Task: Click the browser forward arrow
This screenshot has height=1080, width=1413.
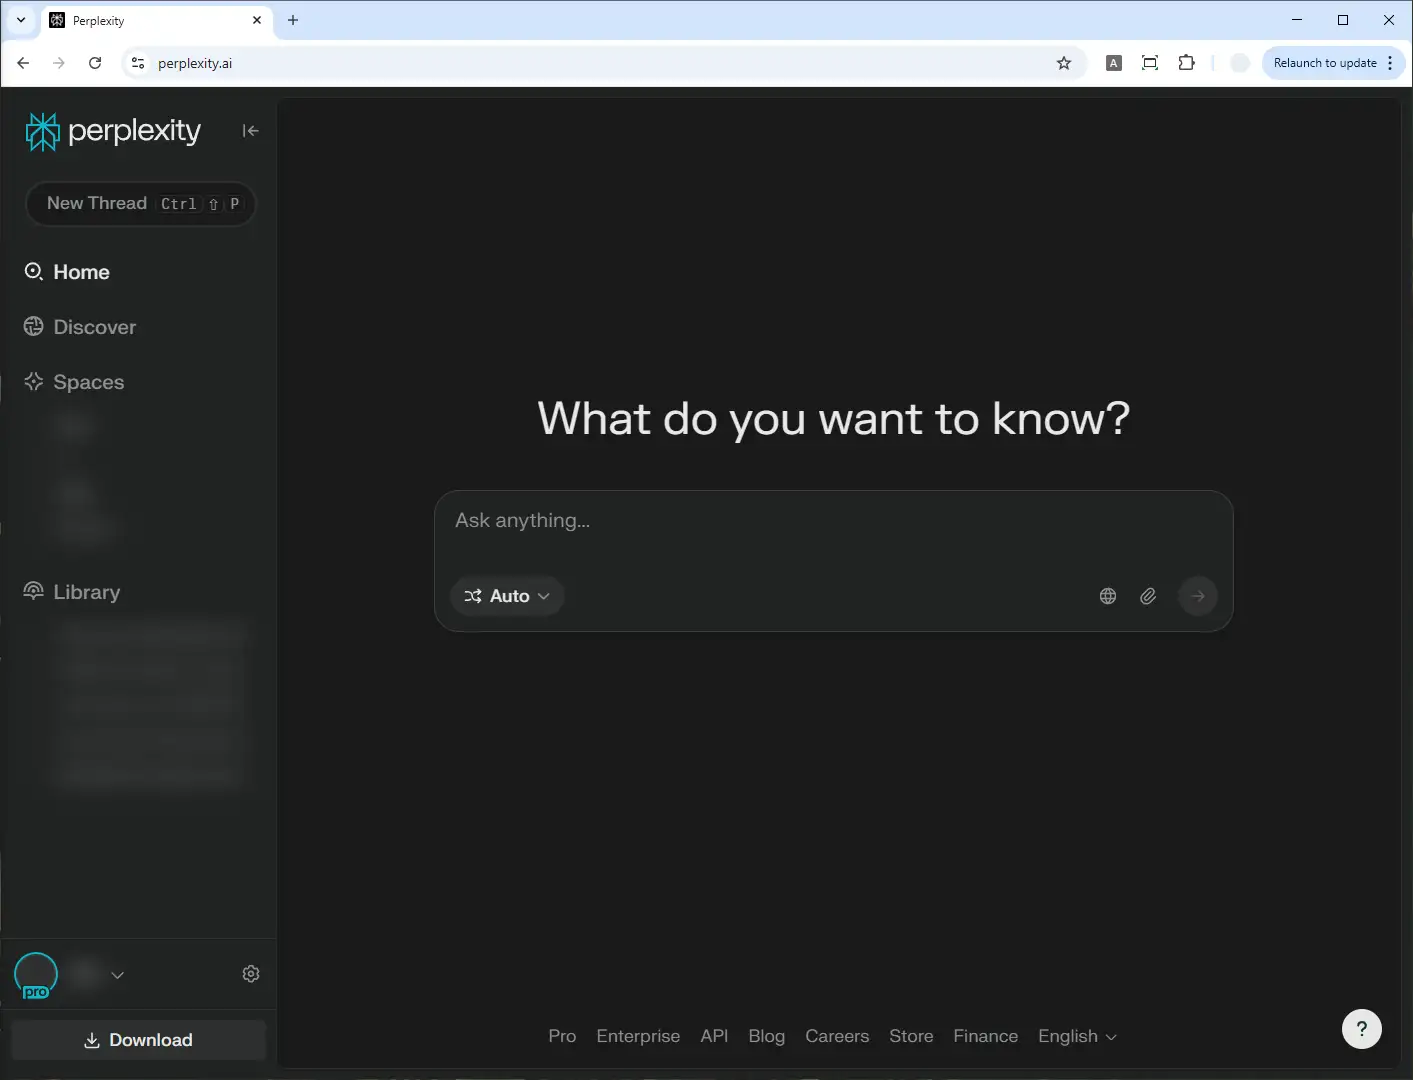Action: [59, 63]
